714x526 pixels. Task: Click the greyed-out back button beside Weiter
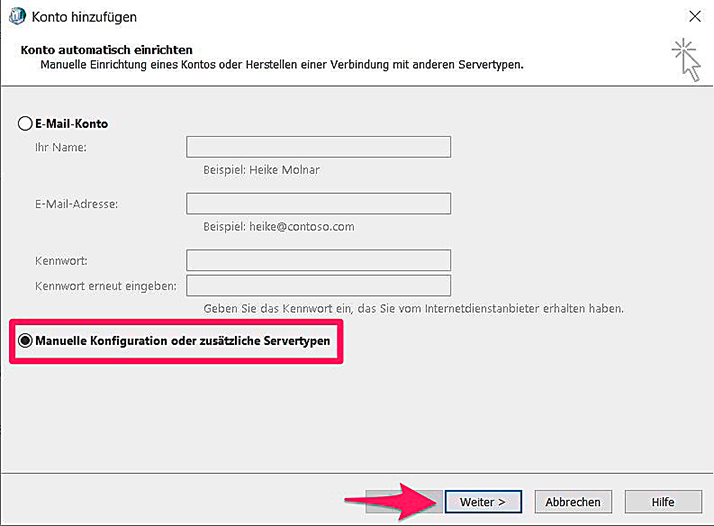[403, 502]
